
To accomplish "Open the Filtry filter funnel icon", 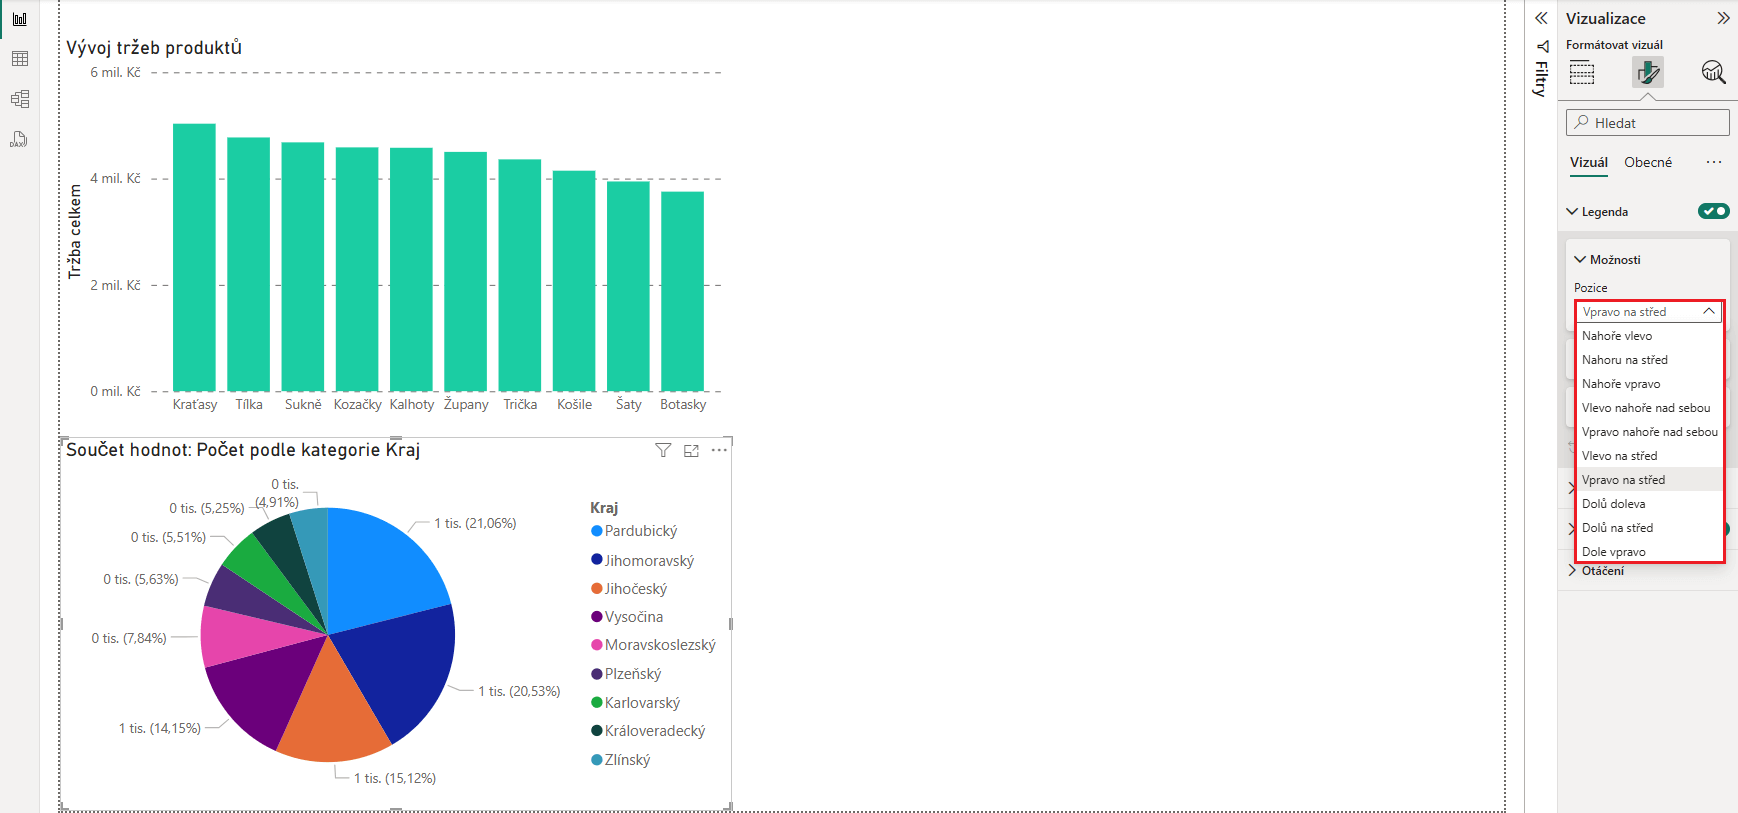I will [1542, 46].
